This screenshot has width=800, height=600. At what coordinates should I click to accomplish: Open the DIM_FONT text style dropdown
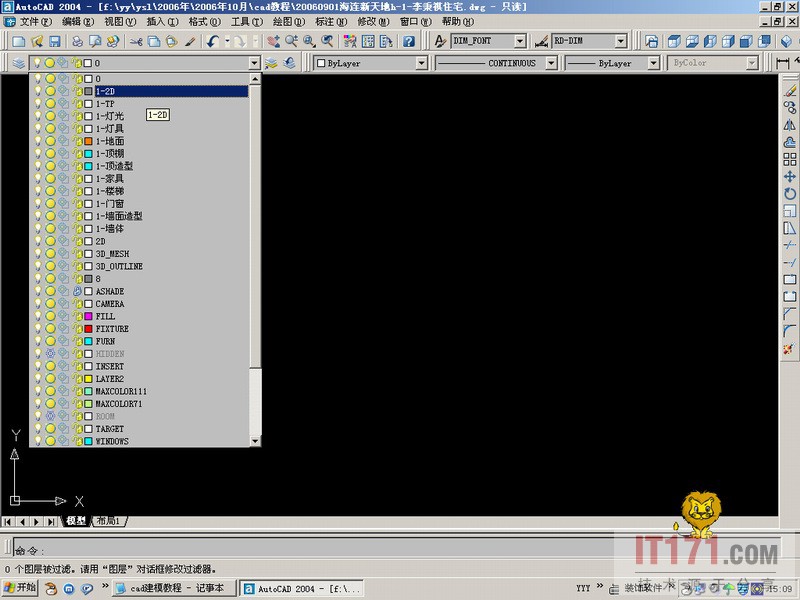pos(519,41)
